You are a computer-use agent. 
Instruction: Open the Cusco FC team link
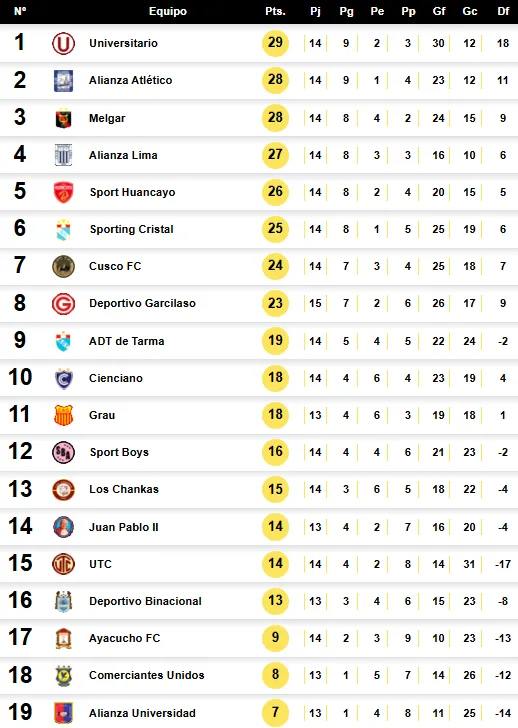(x=115, y=266)
